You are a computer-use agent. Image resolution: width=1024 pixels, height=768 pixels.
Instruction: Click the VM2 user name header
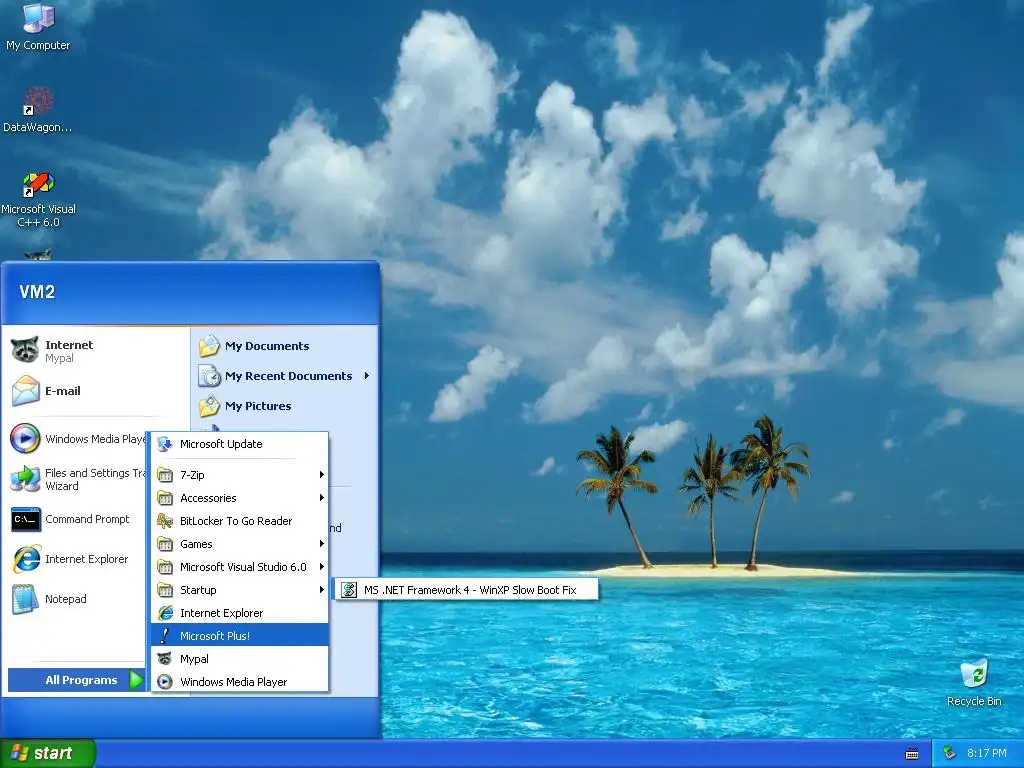[x=37, y=292]
